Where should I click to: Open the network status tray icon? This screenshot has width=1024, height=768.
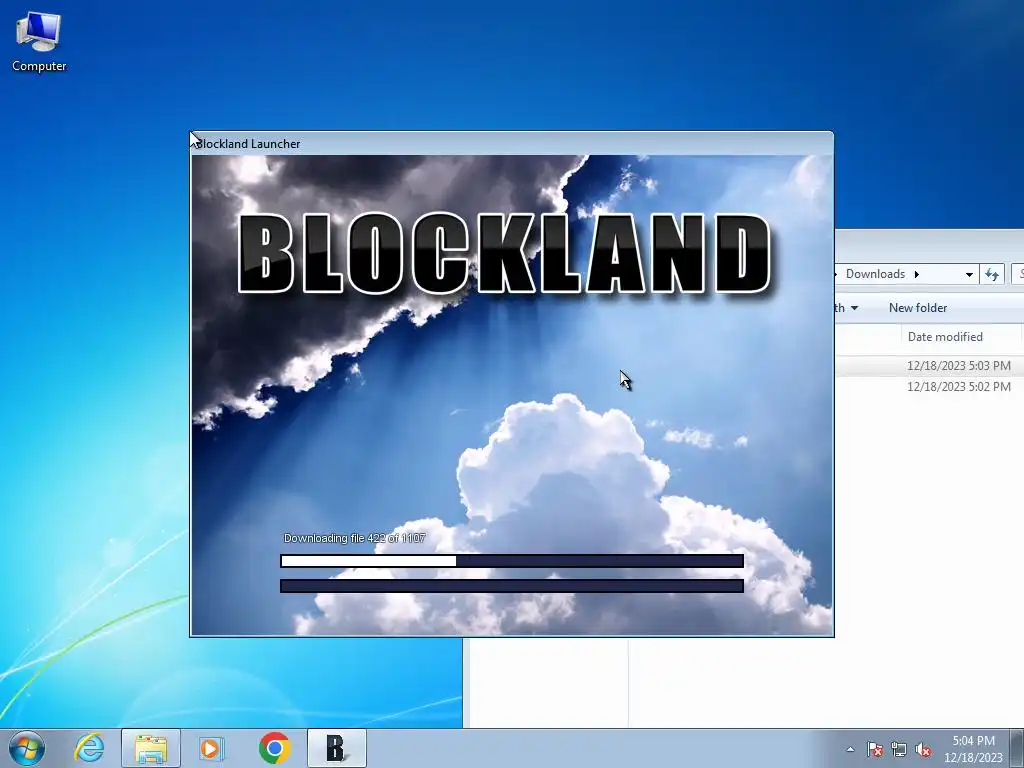pos(899,750)
